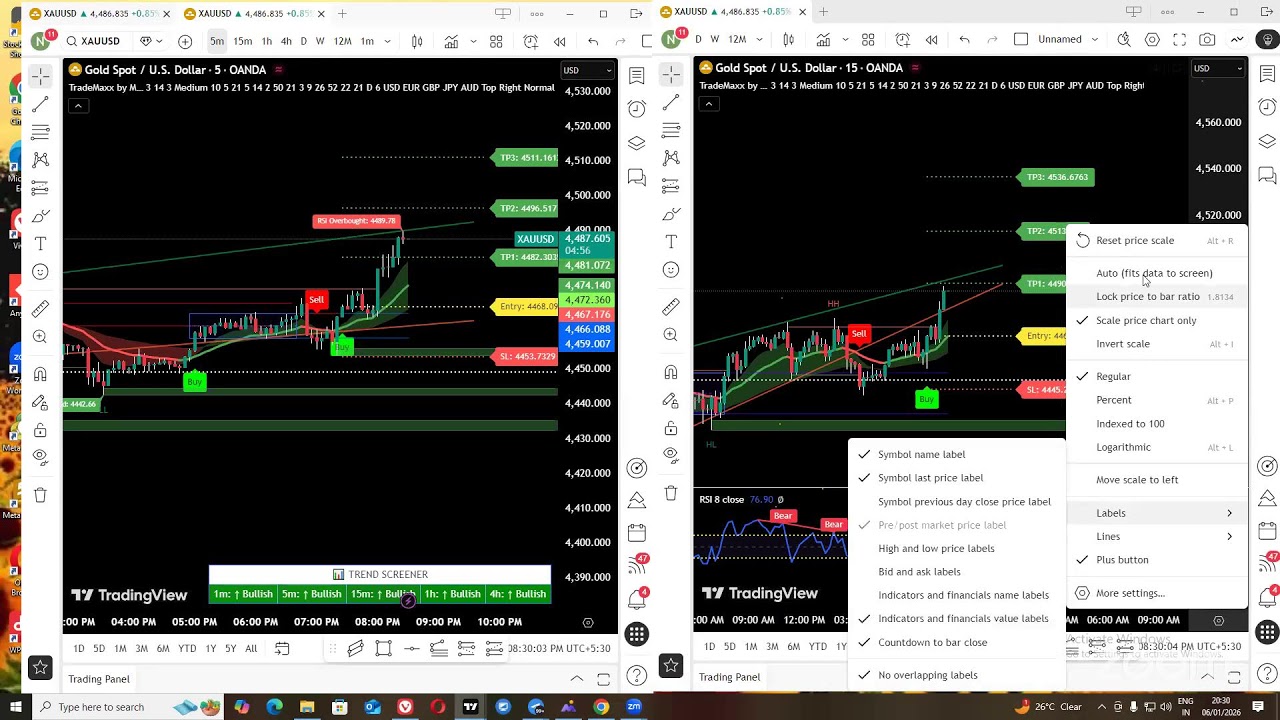Open chart type candles icon in left window

pyautogui.click(x=417, y=41)
